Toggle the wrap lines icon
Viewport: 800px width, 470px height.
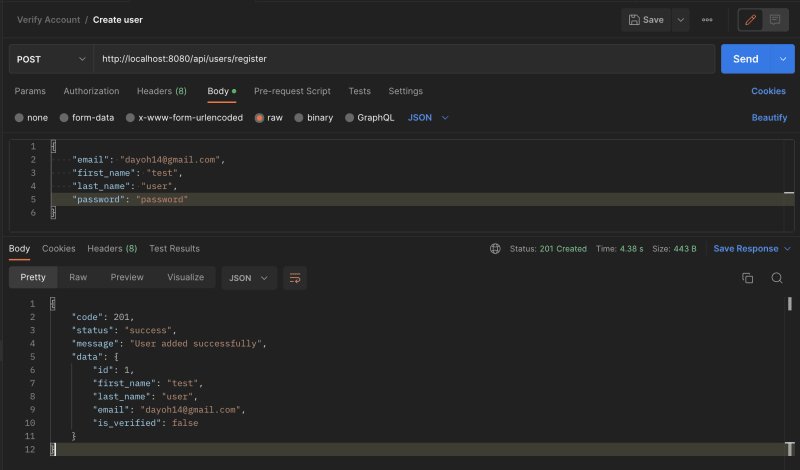[295, 278]
